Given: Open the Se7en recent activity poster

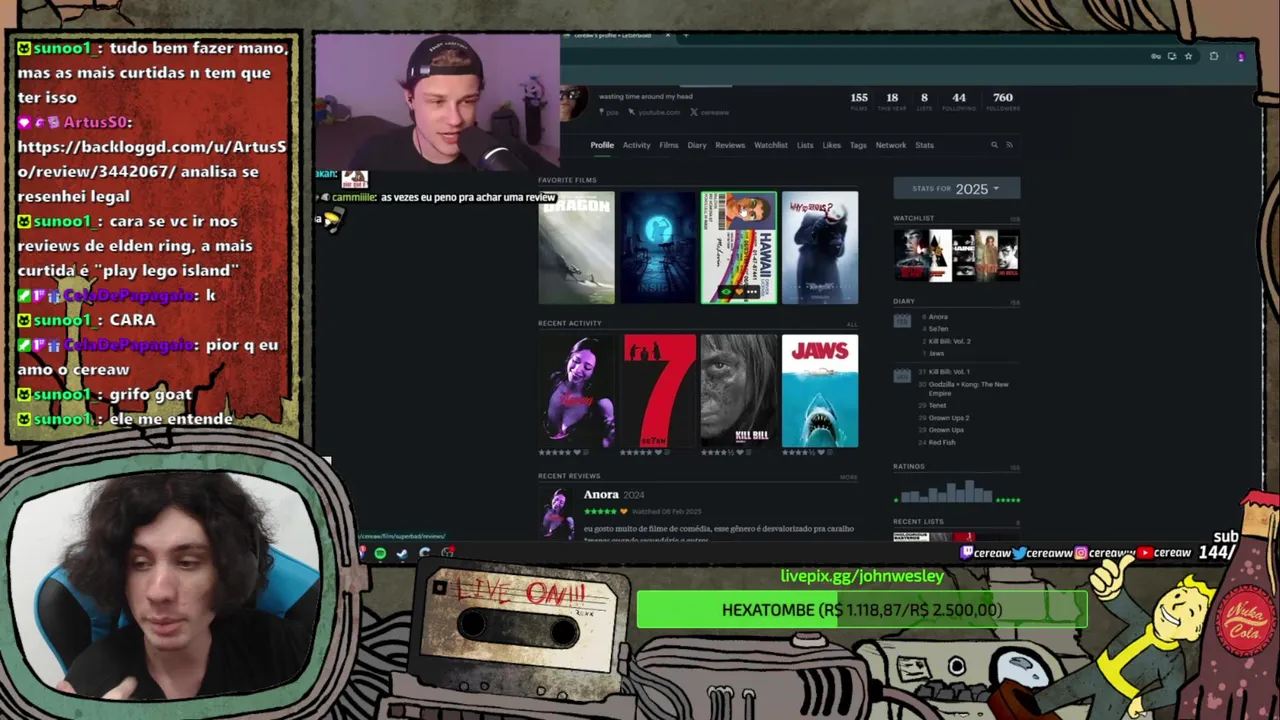Looking at the screenshot, I should (659, 390).
